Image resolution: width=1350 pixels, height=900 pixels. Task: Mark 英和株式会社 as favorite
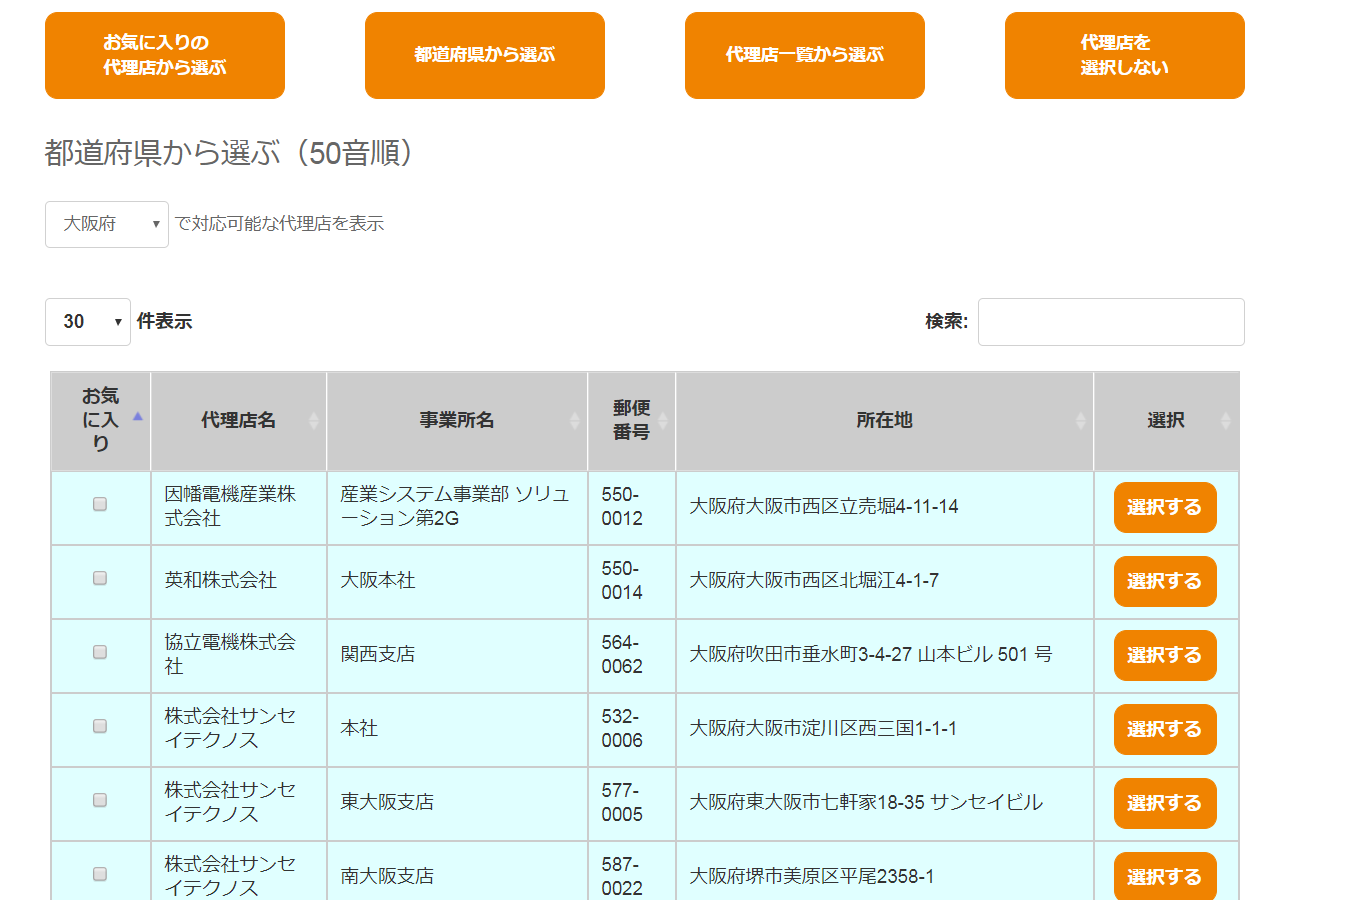point(100,579)
